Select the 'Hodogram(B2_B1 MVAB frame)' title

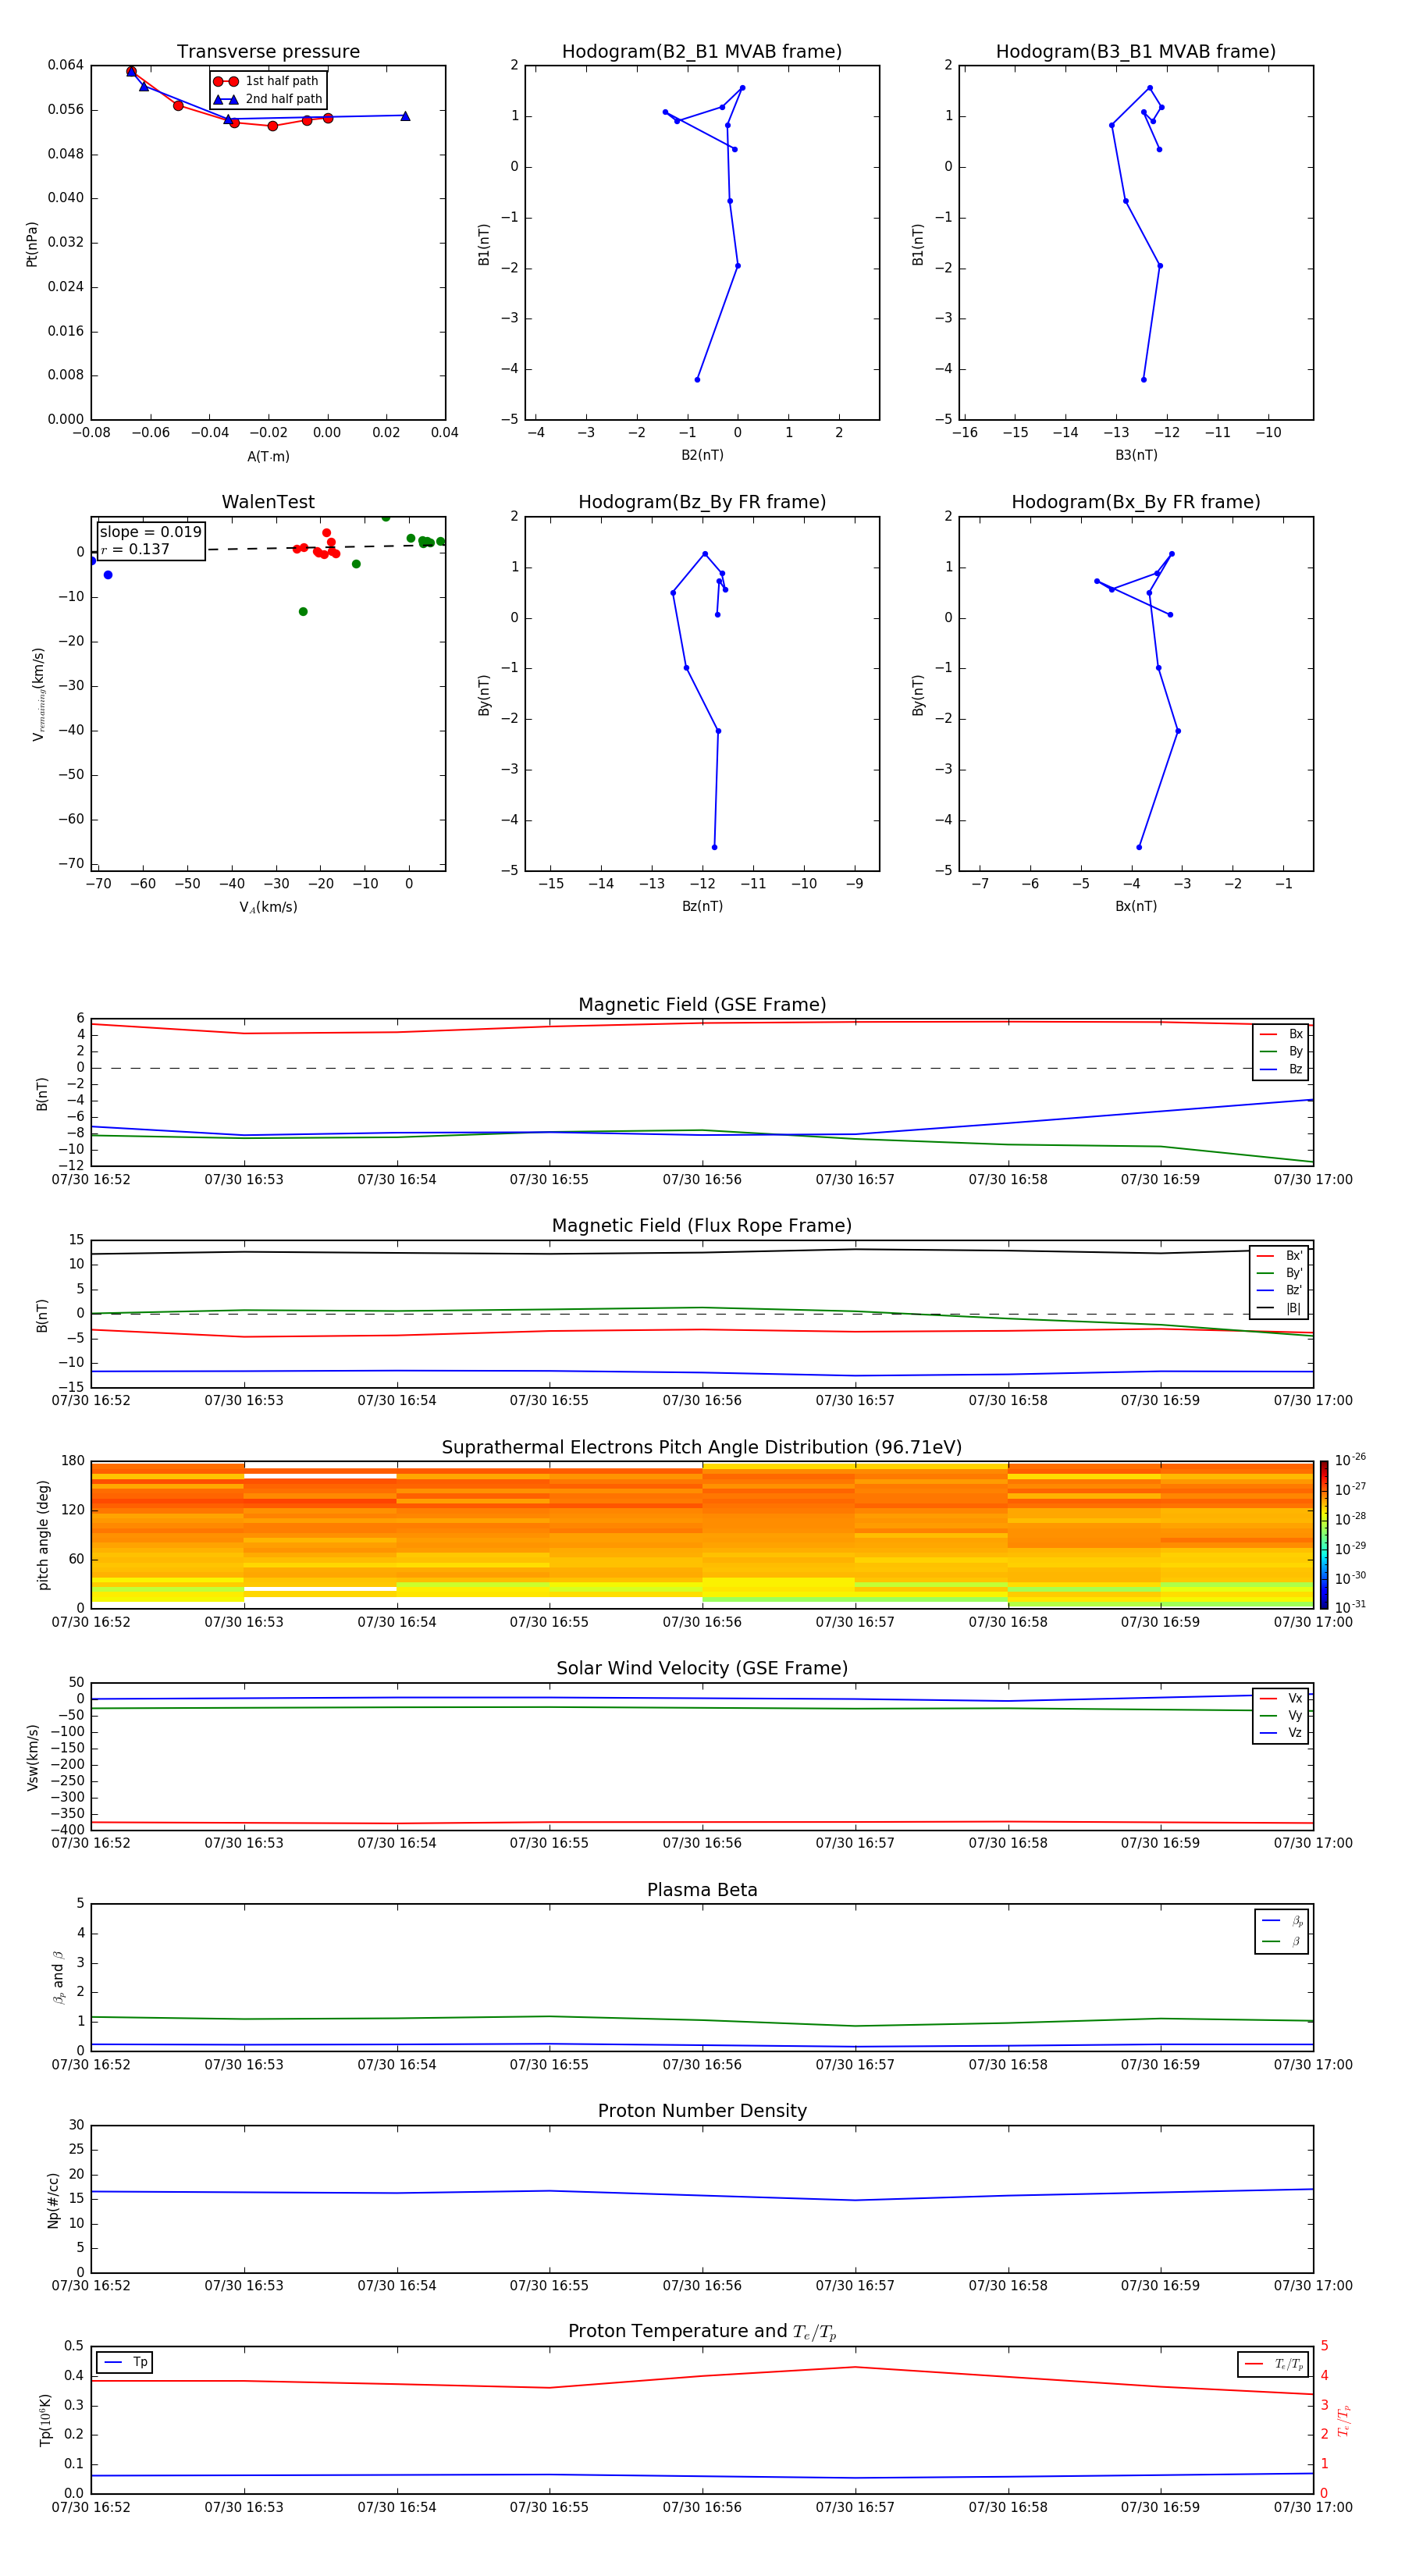coord(702,52)
